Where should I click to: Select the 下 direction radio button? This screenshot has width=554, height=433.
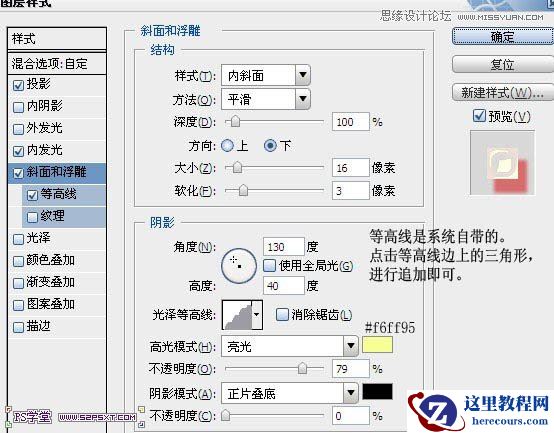pos(270,146)
